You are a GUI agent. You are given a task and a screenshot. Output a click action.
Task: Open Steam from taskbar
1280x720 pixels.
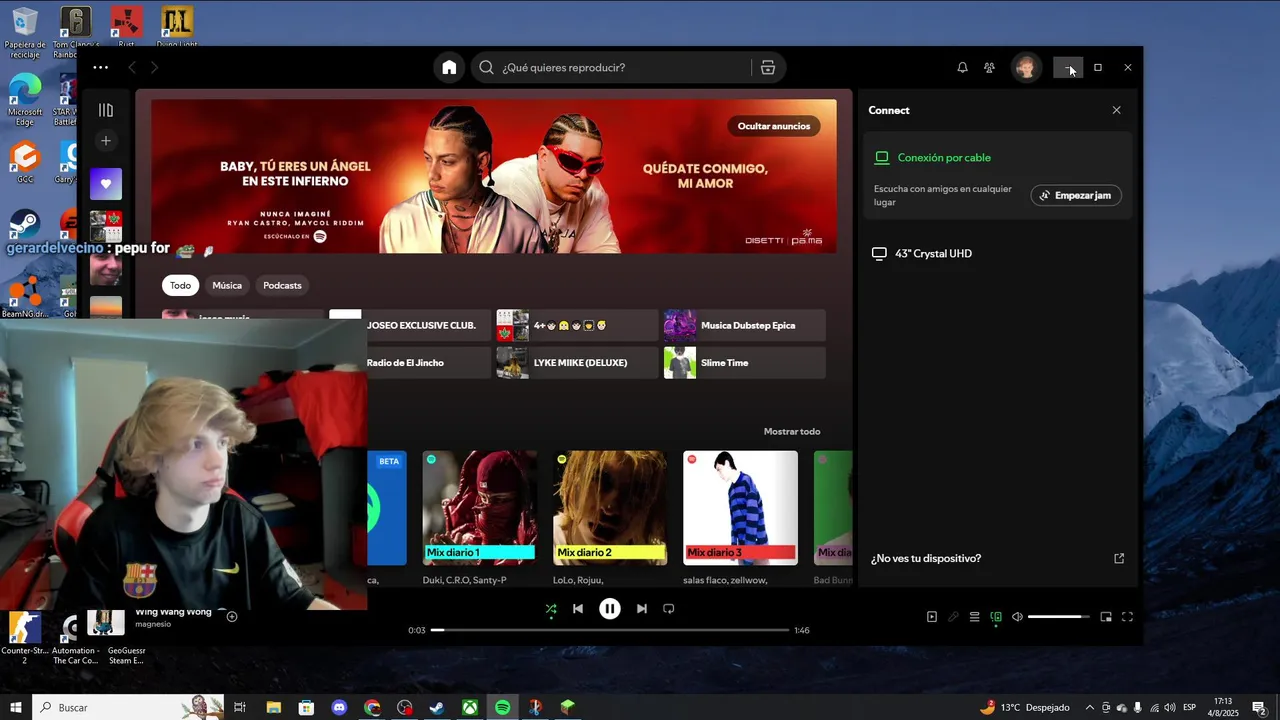click(x=437, y=707)
